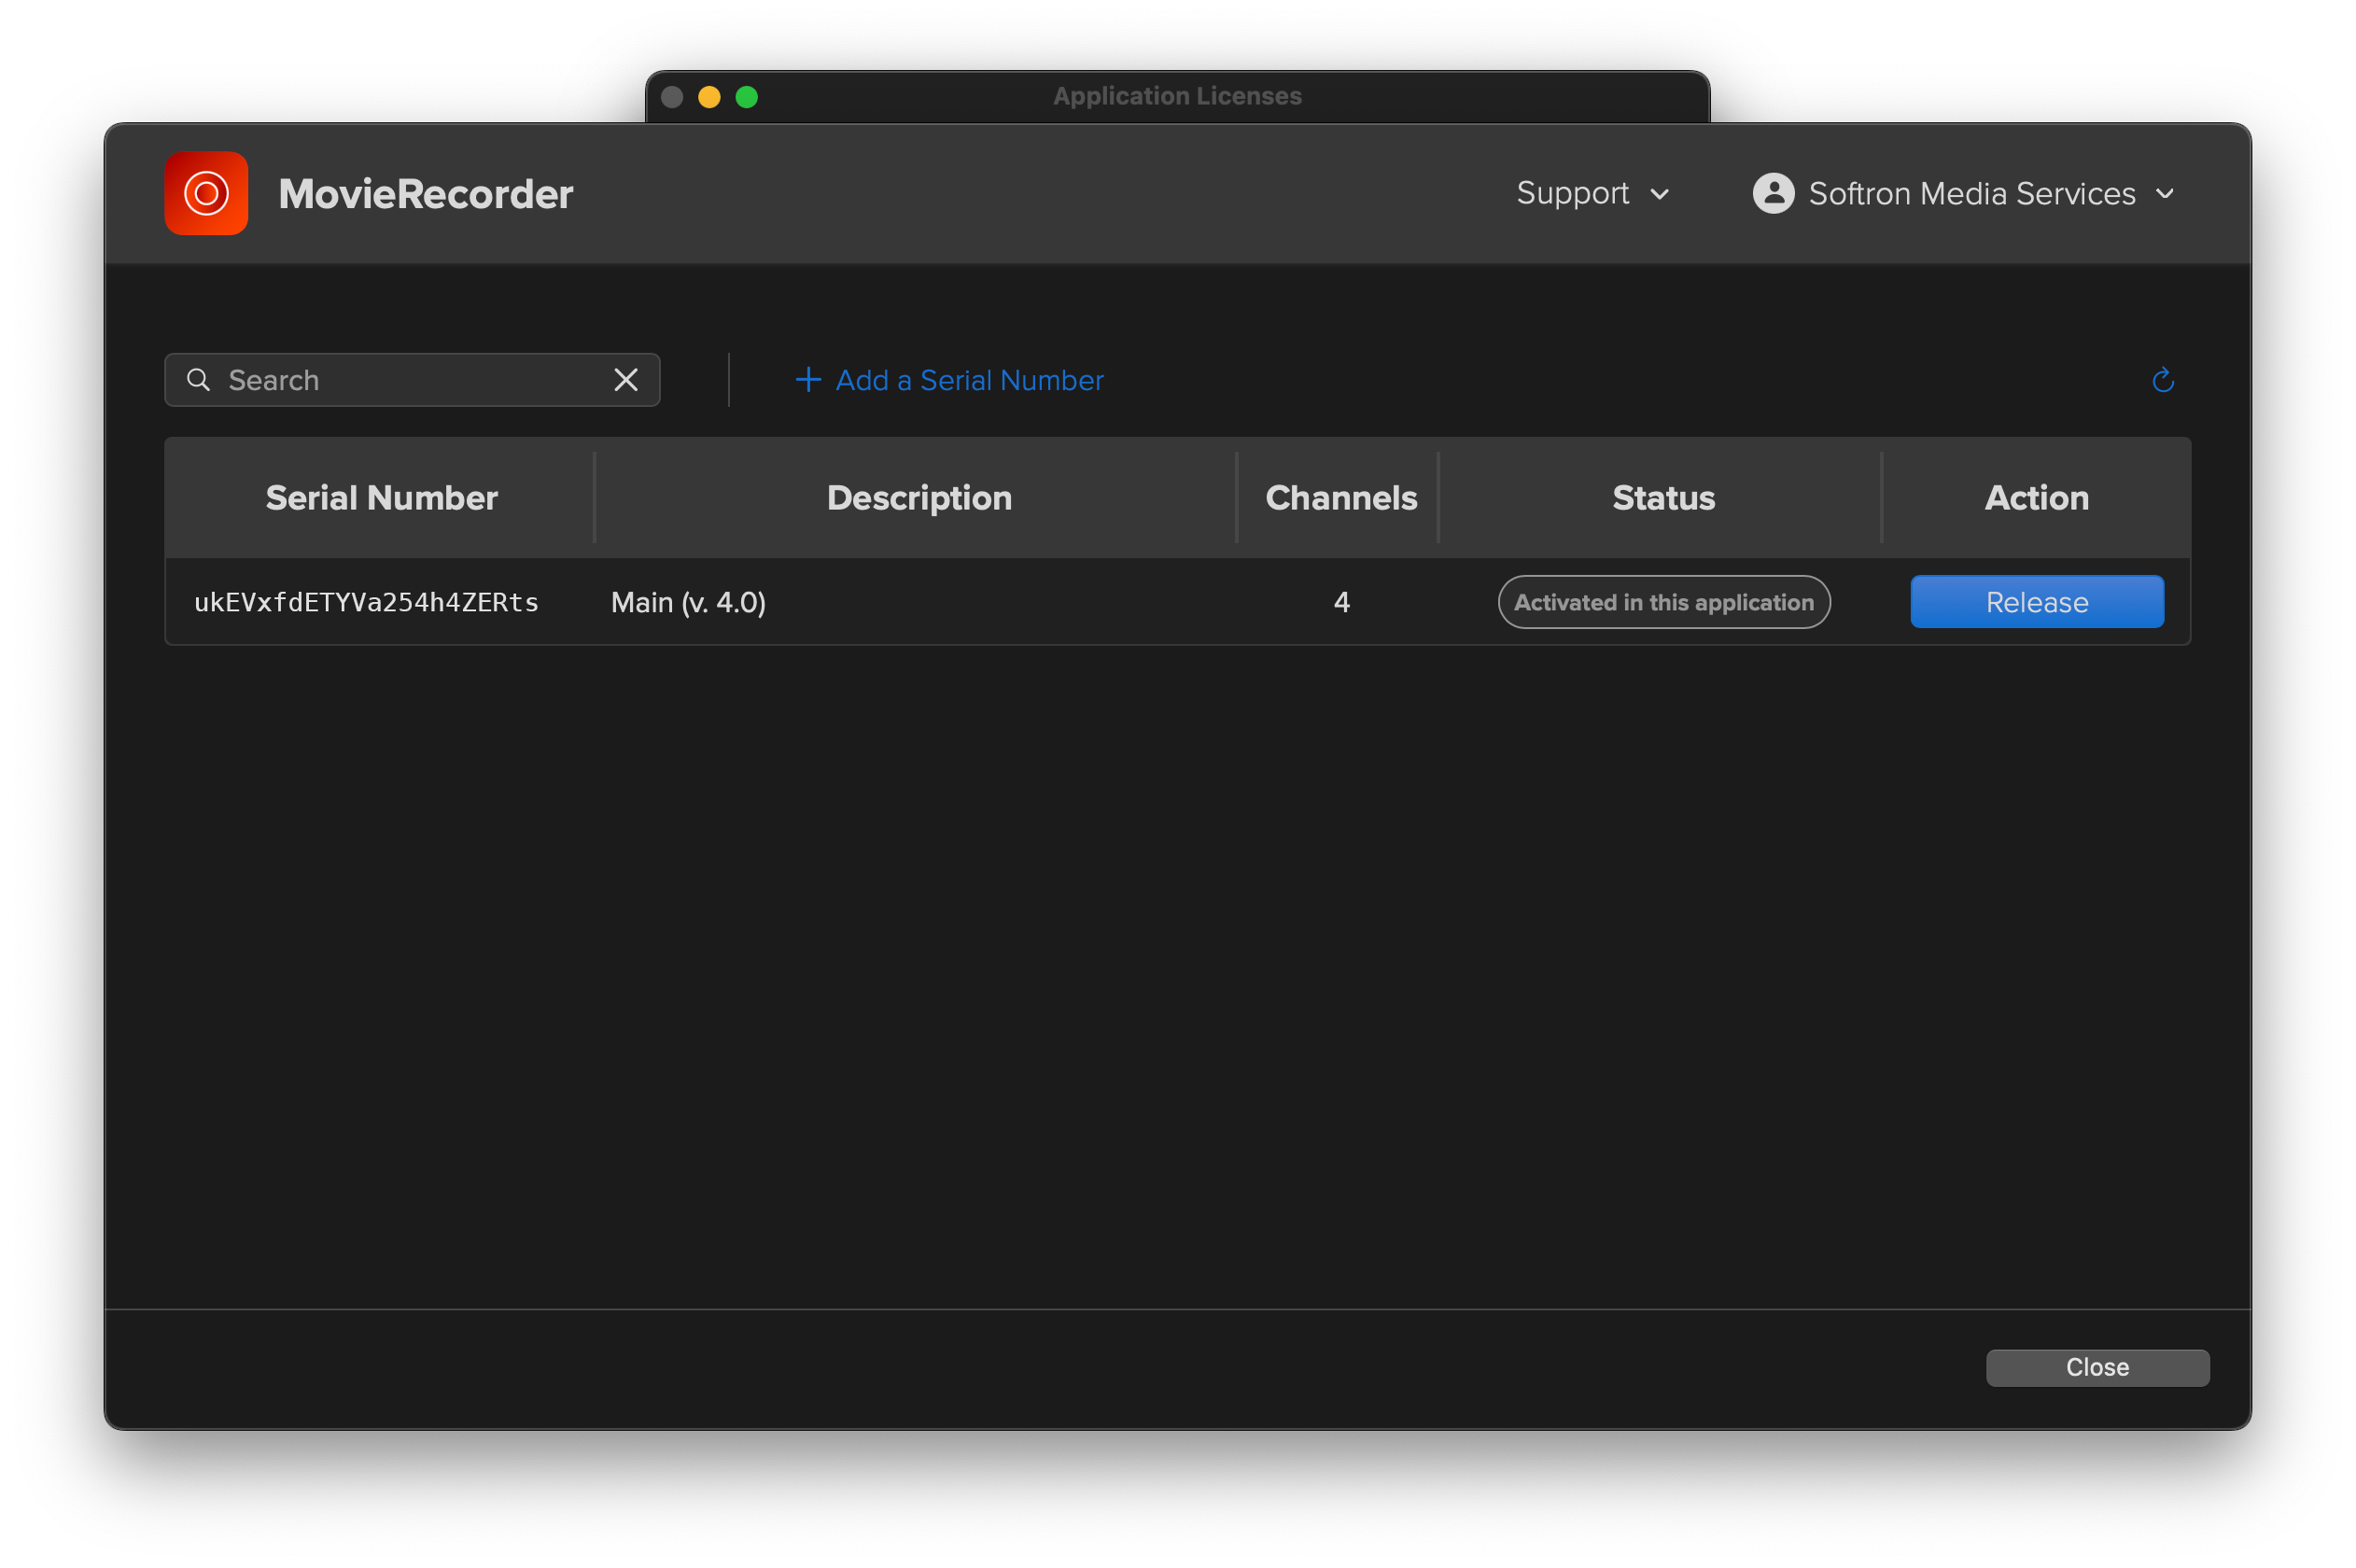Click the refresh licenses icon

click(2162, 380)
